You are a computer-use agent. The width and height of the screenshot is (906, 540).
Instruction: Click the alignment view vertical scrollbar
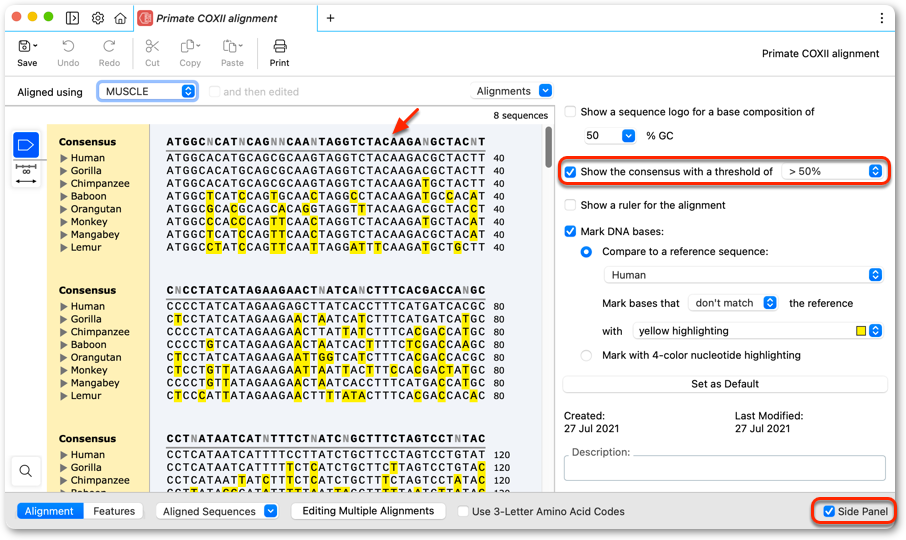pos(548,147)
